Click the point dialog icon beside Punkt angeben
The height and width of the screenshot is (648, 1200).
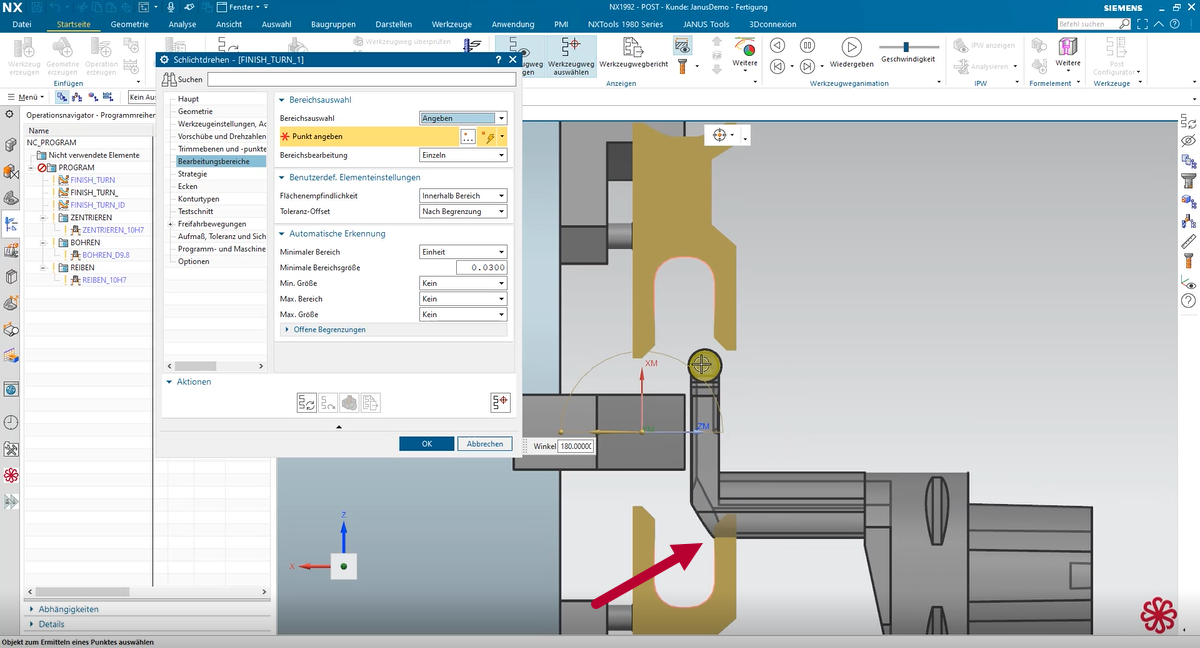(468, 137)
